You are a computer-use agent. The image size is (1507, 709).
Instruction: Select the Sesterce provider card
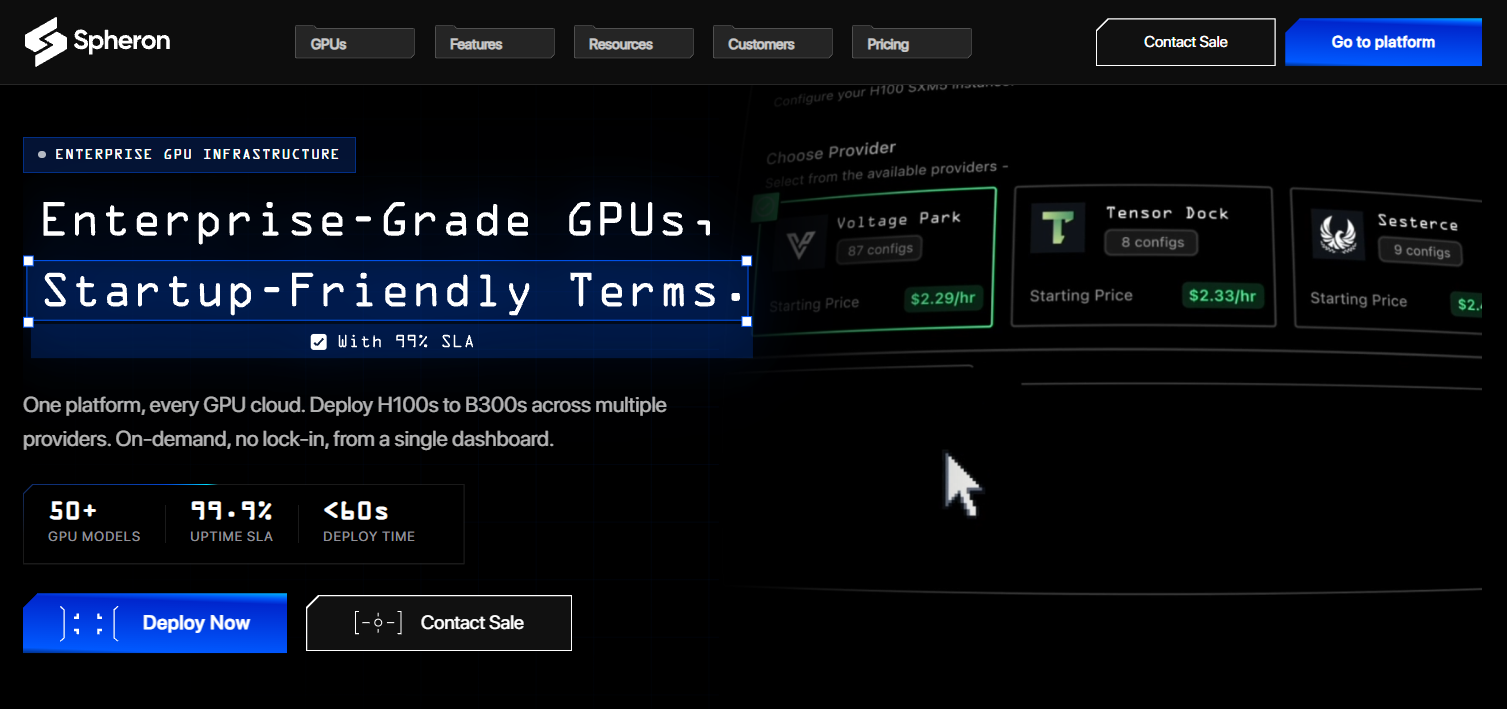point(1386,259)
